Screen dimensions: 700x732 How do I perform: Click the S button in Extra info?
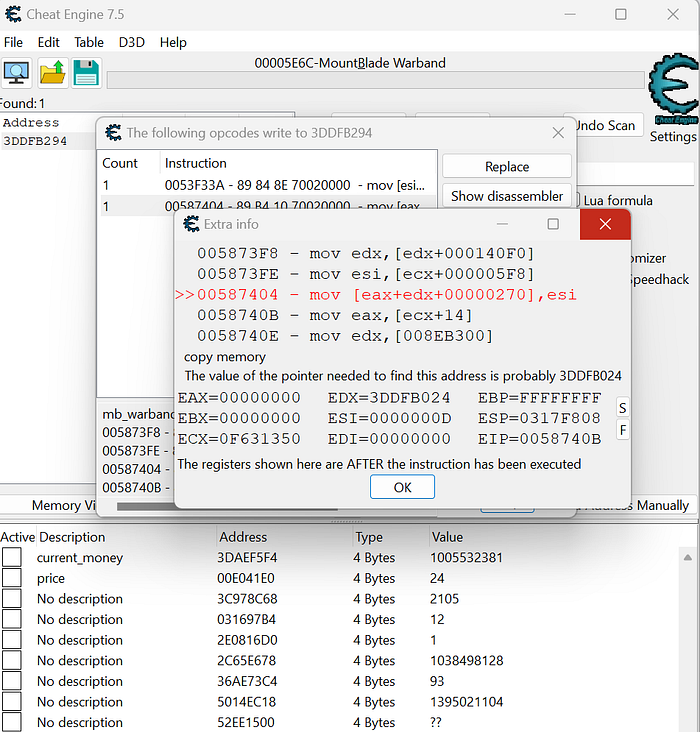[x=622, y=408]
